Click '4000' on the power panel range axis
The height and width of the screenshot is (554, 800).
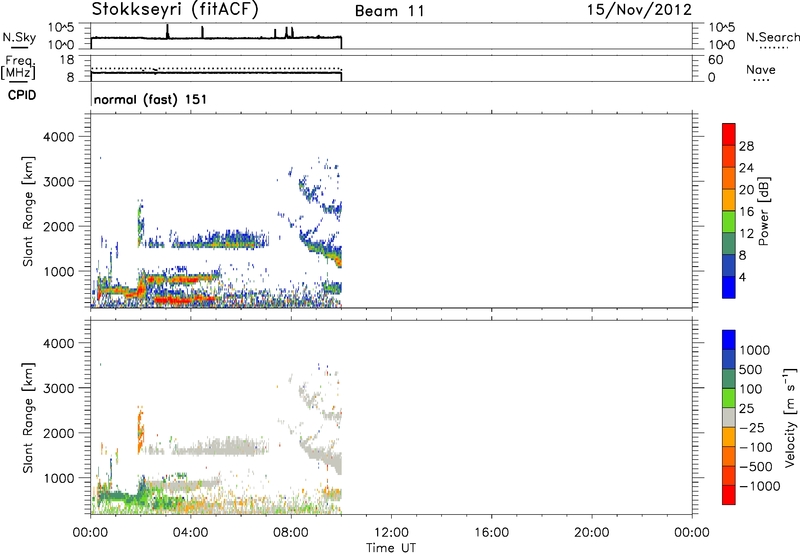pyautogui.click(x=59, y=137)
